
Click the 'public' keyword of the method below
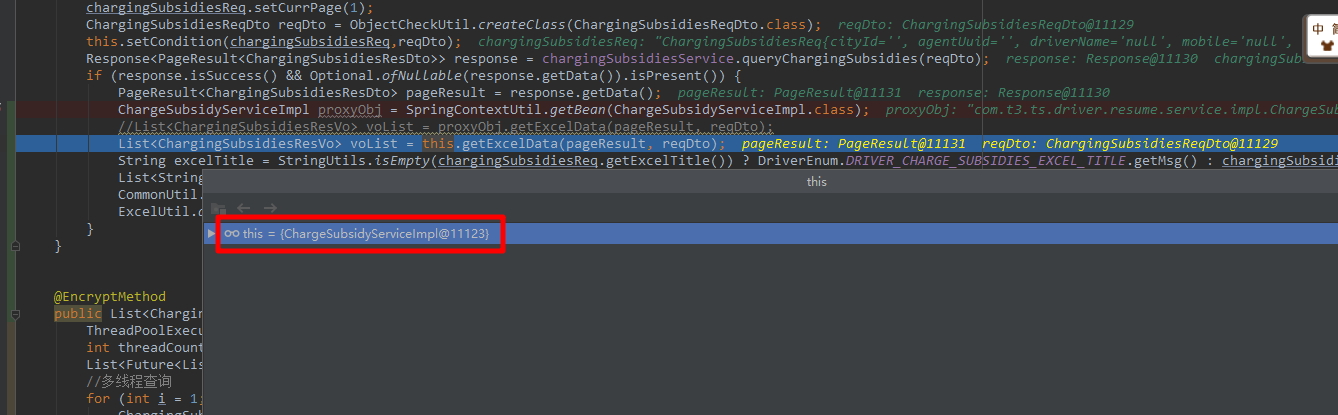[78, 313]
